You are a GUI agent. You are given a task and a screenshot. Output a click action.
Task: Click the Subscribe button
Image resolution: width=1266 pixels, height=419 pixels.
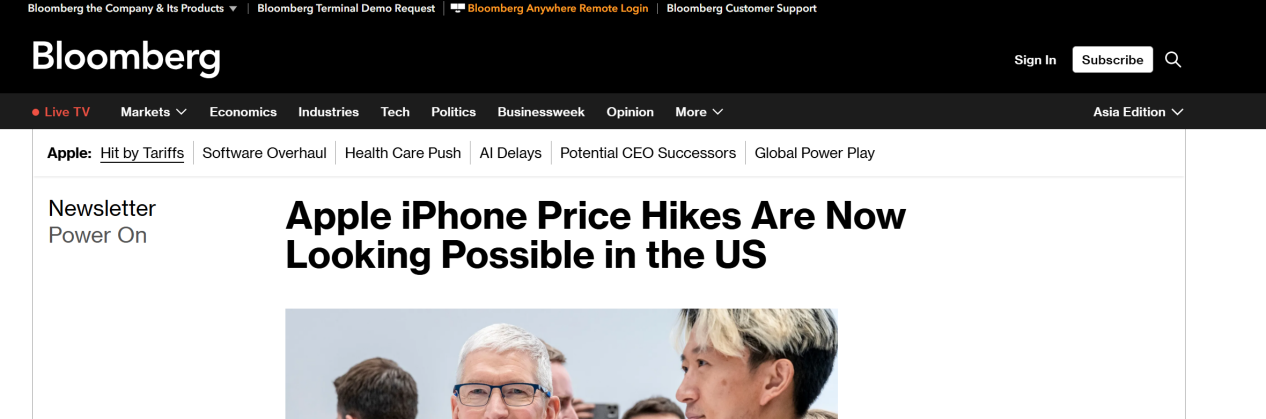(x=1112, y=60)
